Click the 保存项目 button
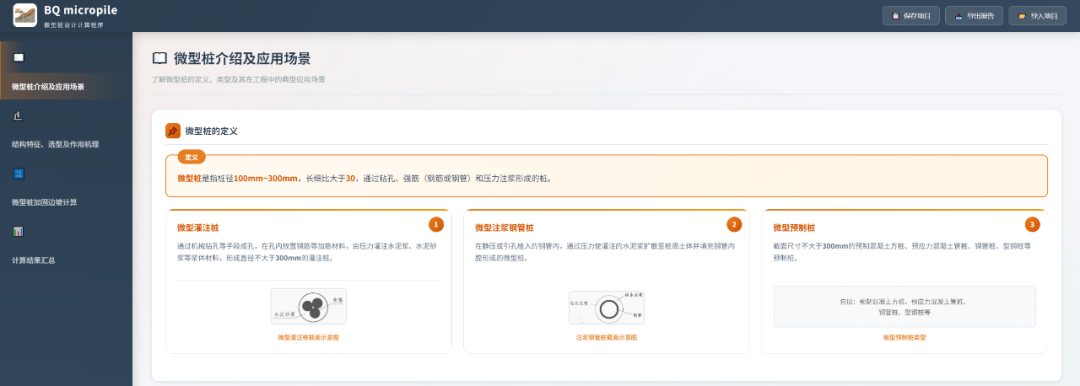This screenshot has width=1080, height=386. 911,16
